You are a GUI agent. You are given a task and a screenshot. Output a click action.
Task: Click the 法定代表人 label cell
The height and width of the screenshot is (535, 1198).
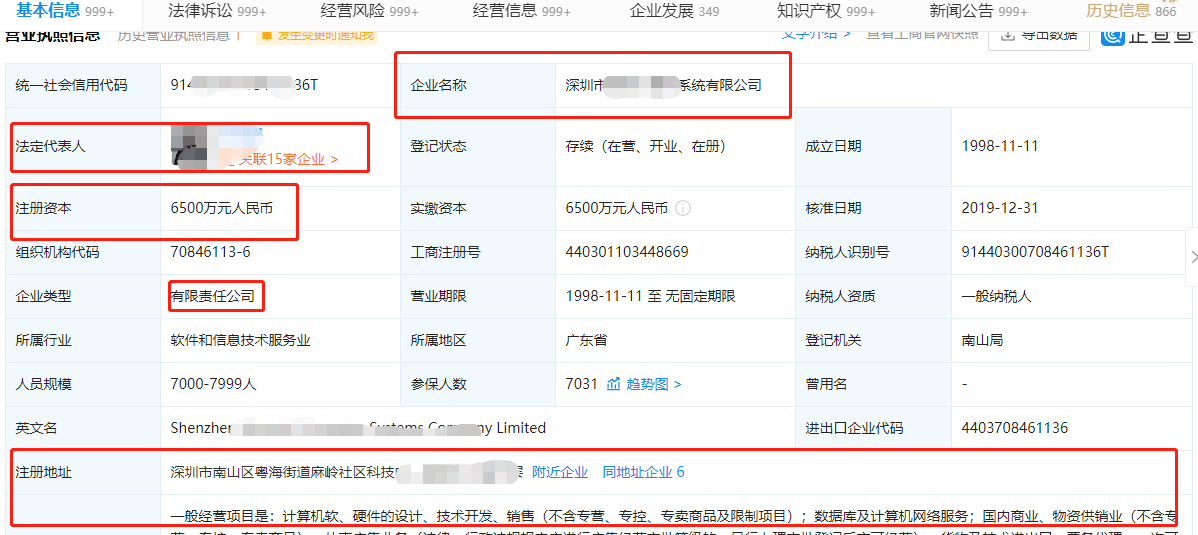tap(83, 146)
